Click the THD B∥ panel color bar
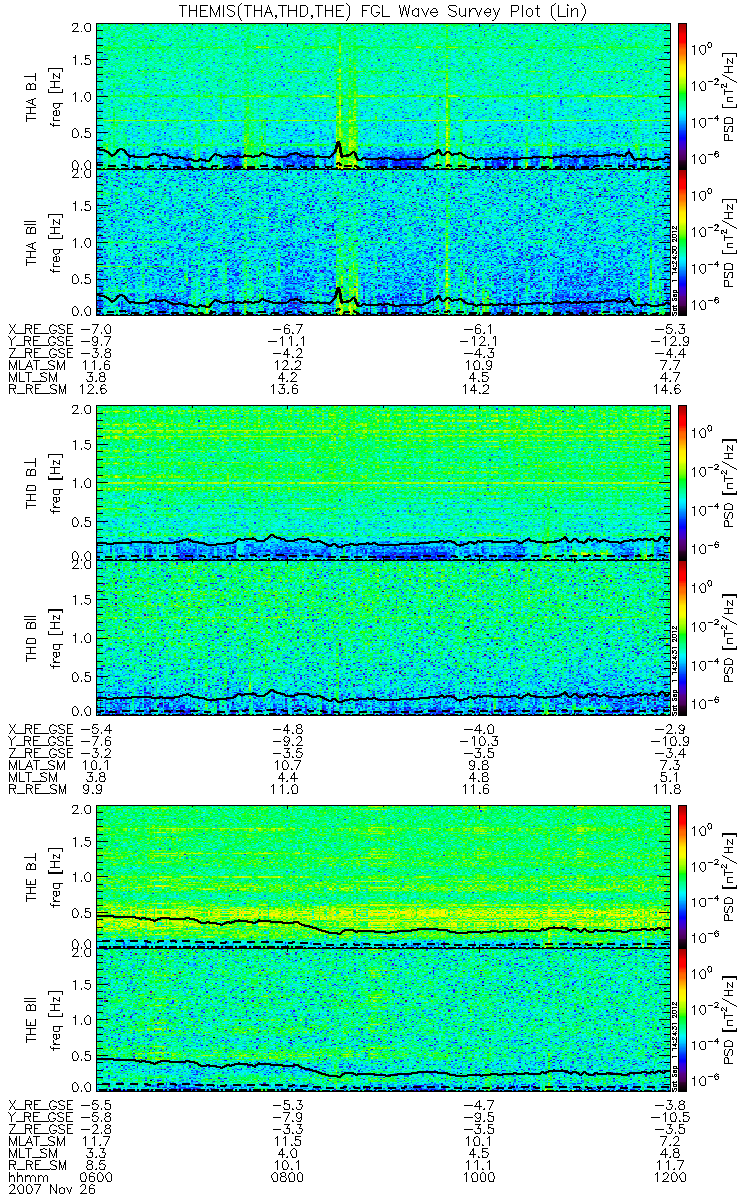This screenshot has width=750, height=1200. point(684,637)
